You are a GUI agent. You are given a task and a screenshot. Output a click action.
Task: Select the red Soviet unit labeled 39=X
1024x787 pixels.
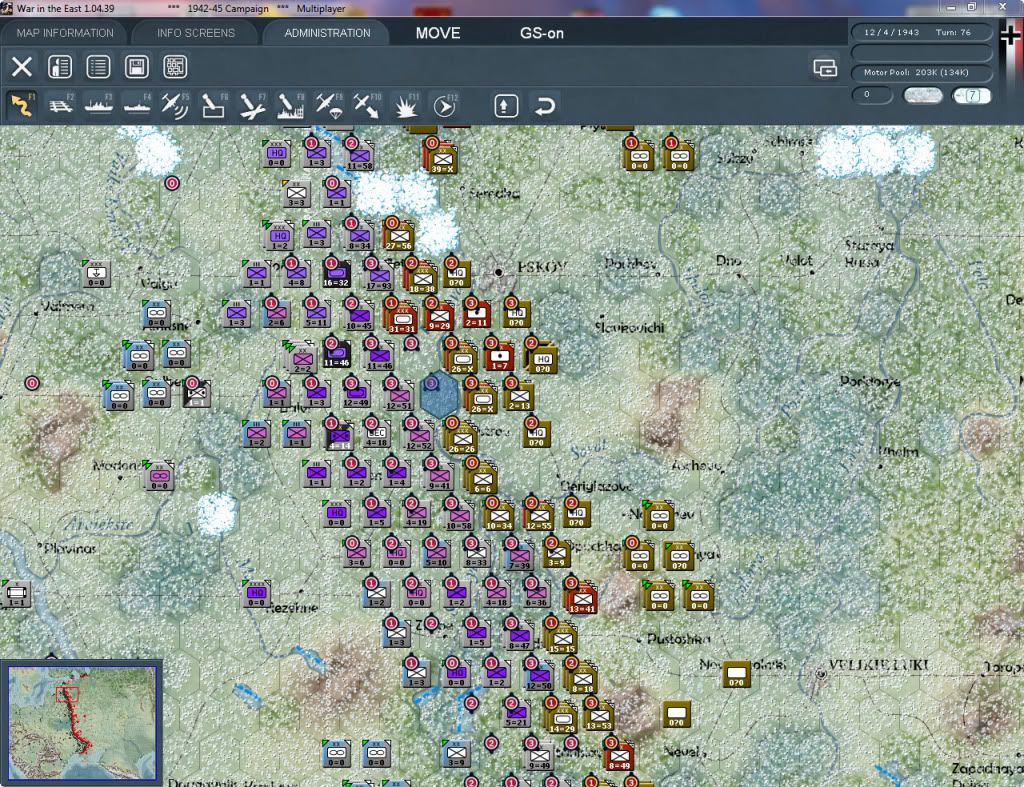click(x=442, y=159)
